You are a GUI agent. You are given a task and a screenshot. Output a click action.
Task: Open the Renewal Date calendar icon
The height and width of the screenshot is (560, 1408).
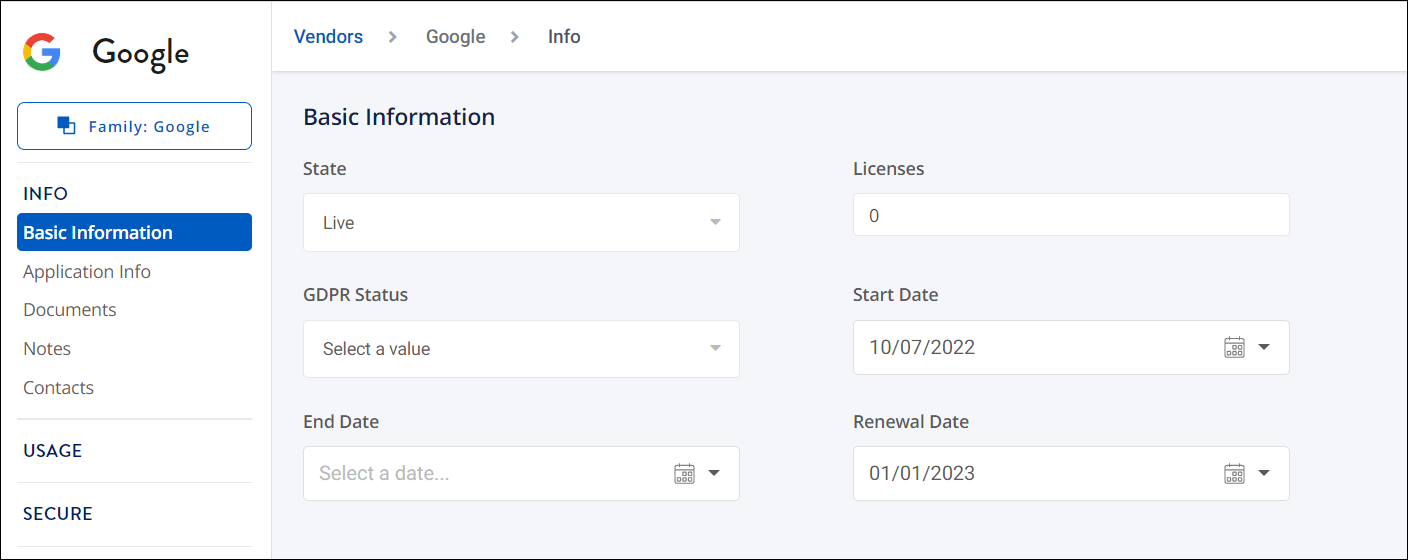pos(1235,473)
